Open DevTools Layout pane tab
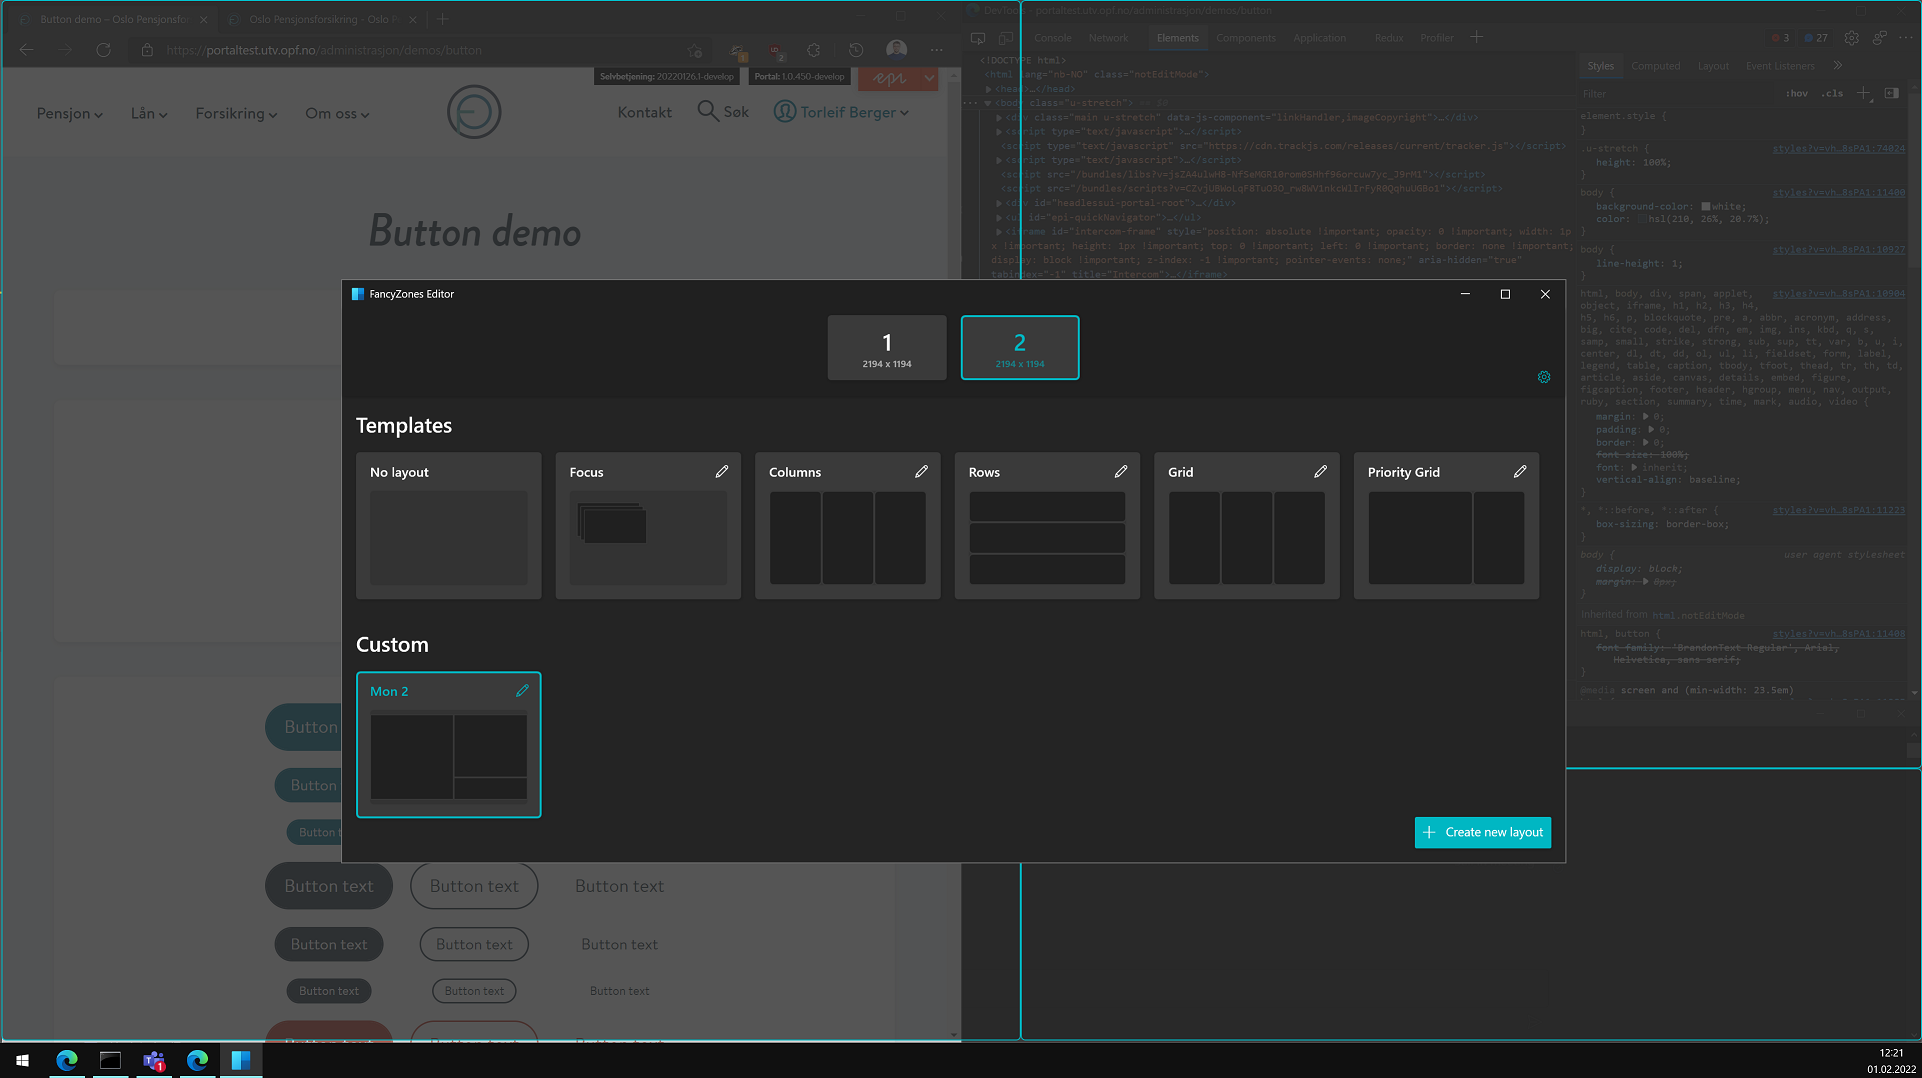1922x1078 pixels. pos(1714,66)
